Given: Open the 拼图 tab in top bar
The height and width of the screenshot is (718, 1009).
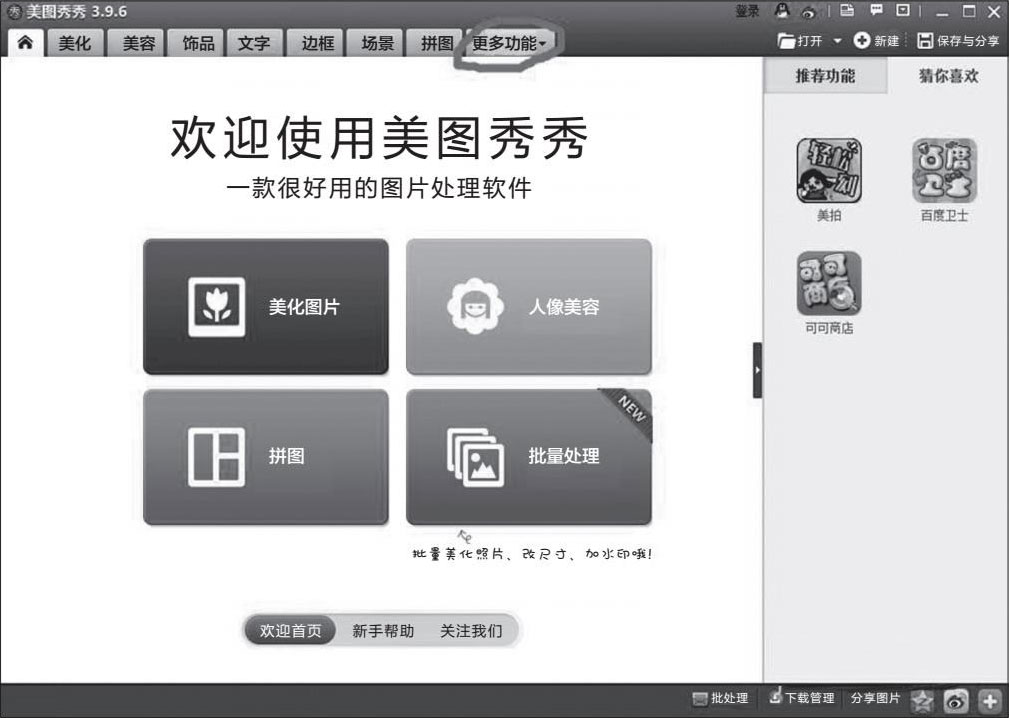Looking at the screenshot, I should 436,43.
